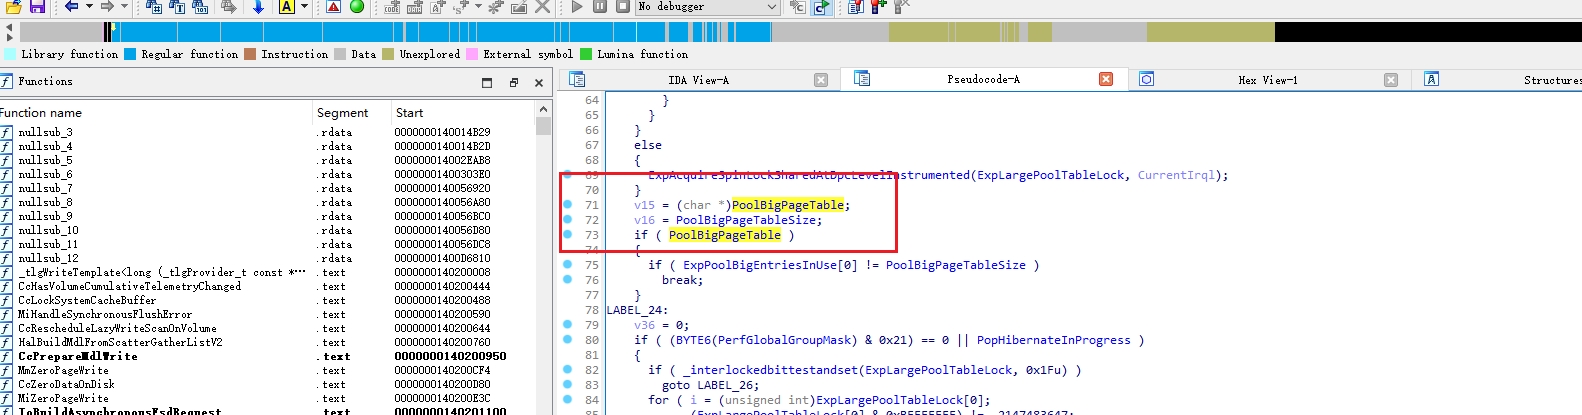Click the Regular function blue legend swatch

pos(130,54)
